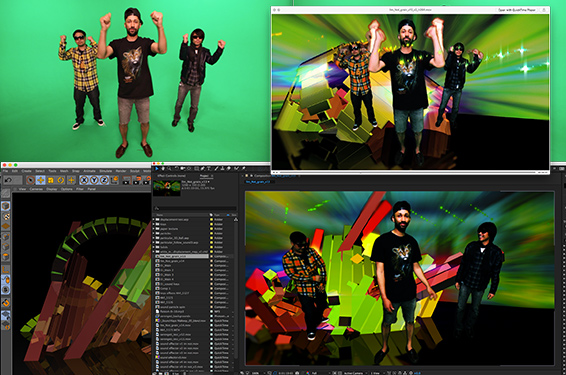Toggle the Z axis lock in Cinema 4D
566x375 pixels.
click(x=104, y=179)
